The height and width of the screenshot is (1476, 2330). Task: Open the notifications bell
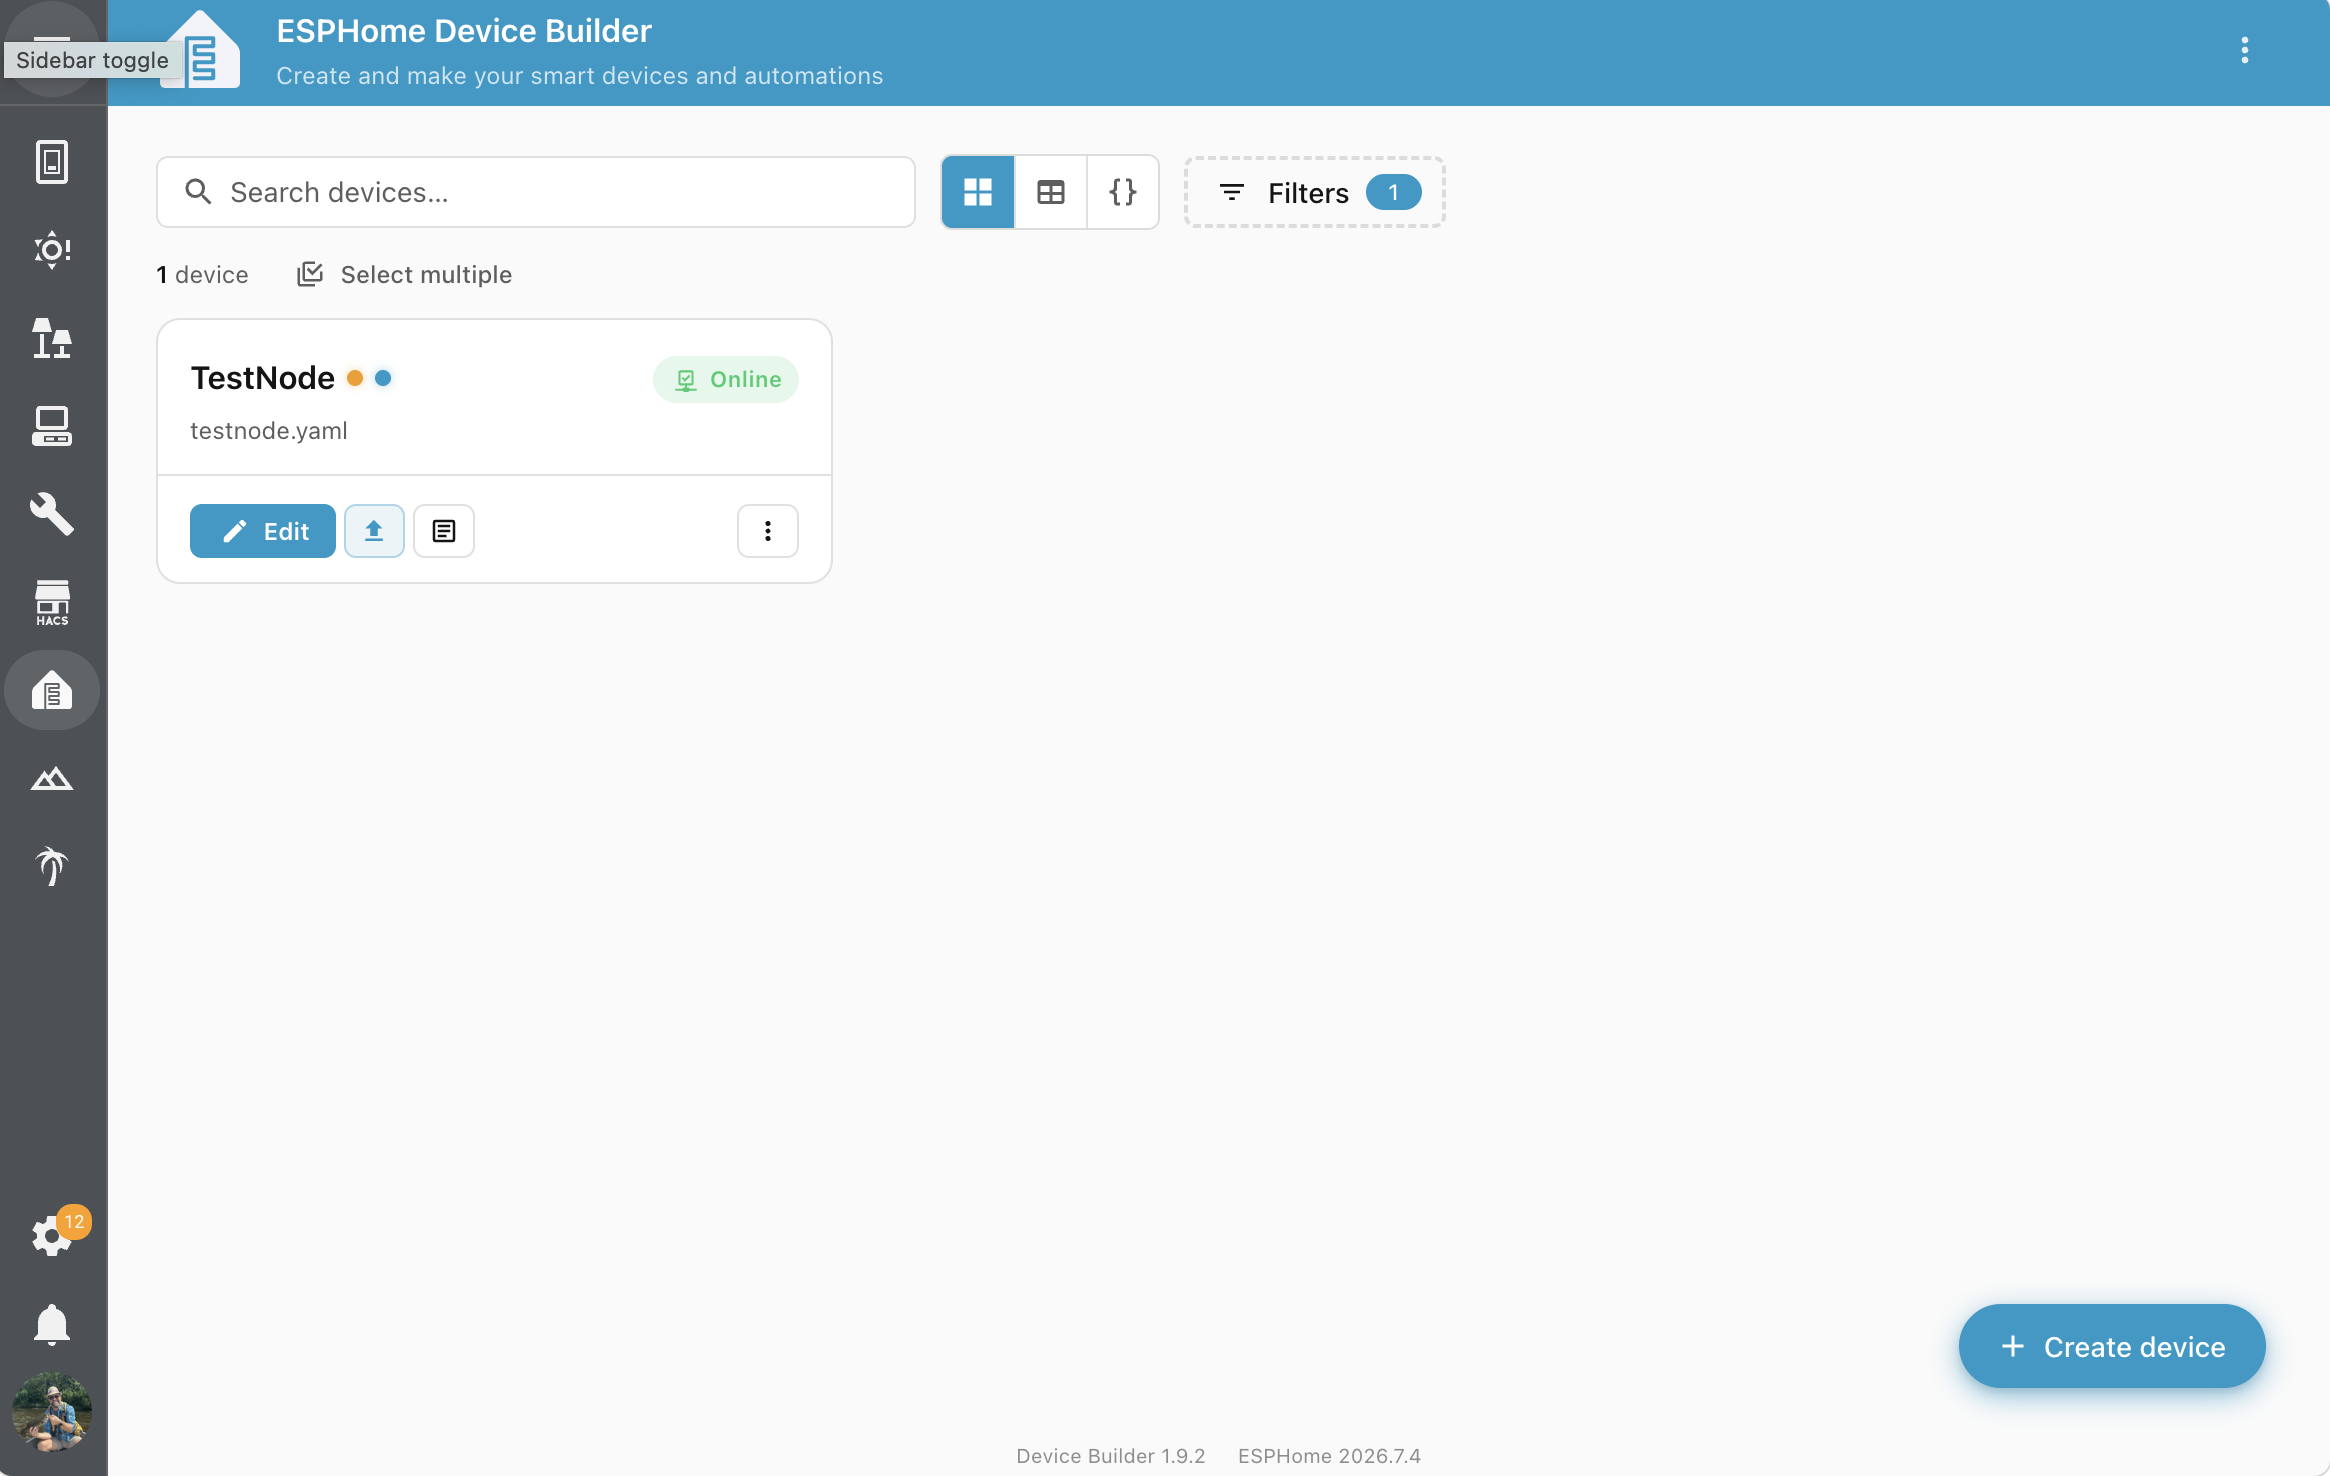click(52, 1324)
